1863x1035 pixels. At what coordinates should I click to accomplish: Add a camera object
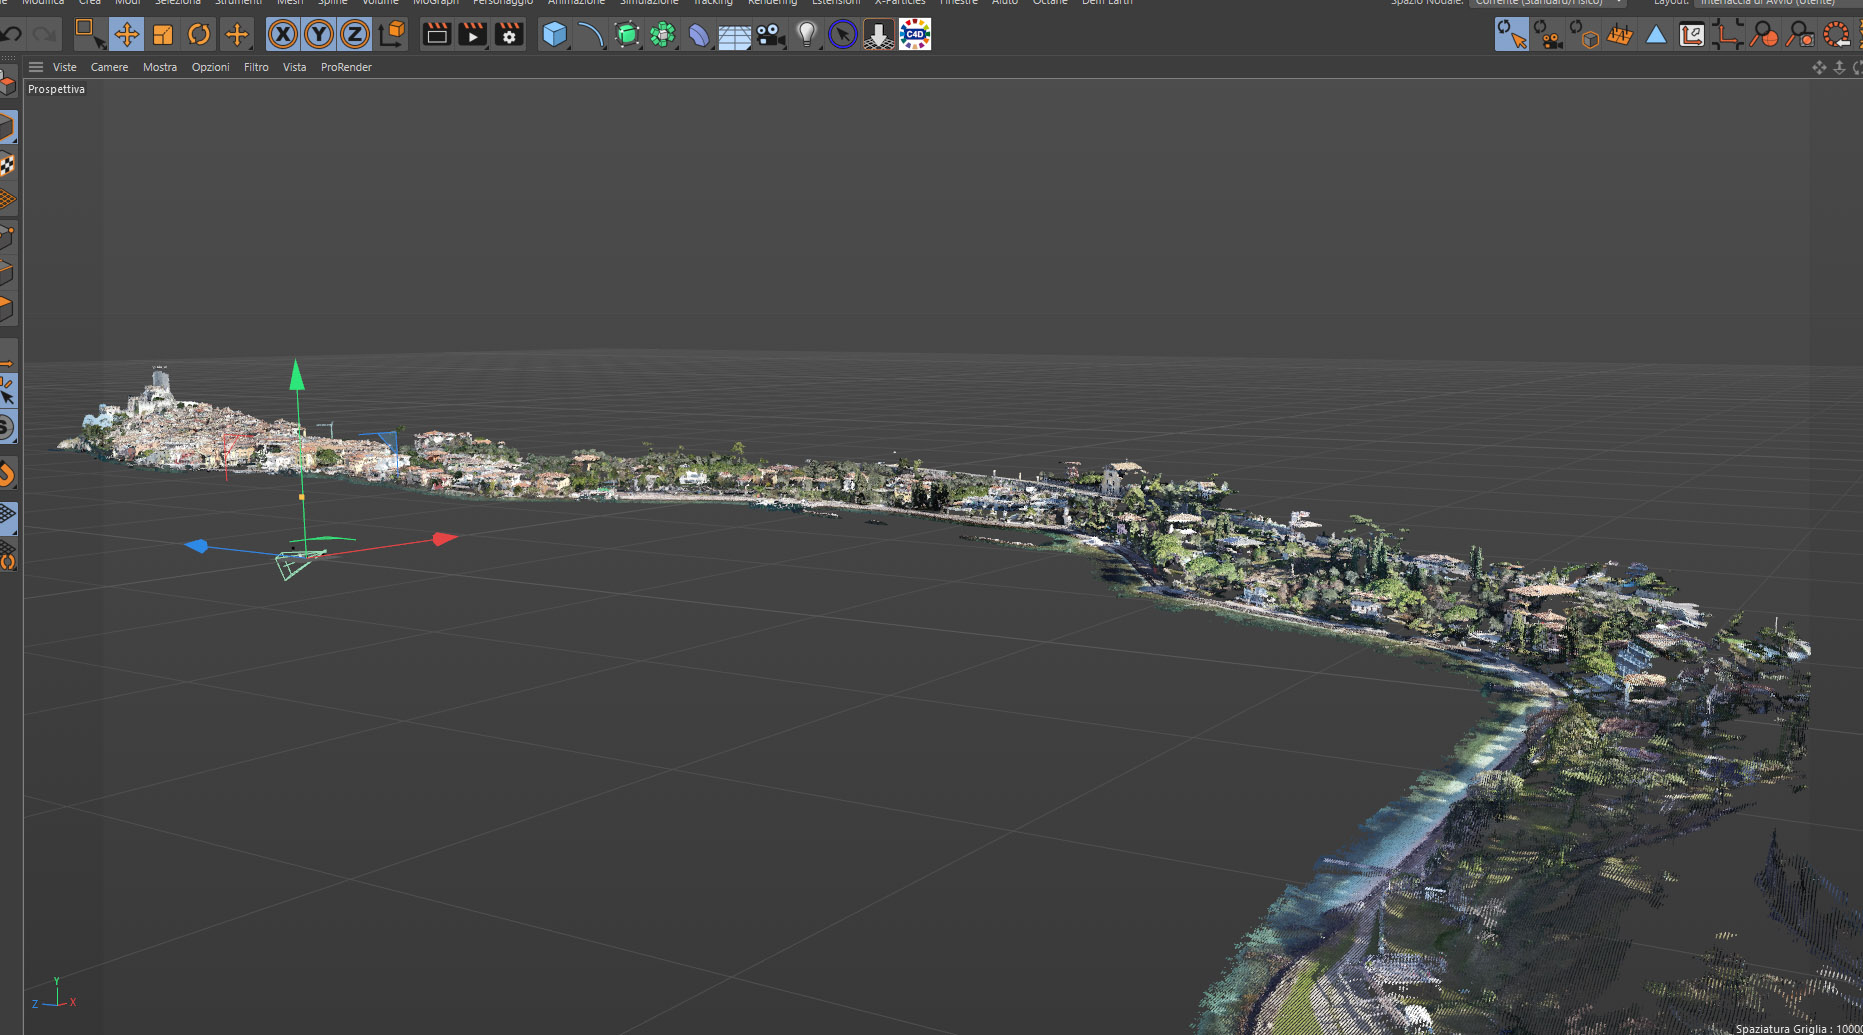[x=770, y=35]
